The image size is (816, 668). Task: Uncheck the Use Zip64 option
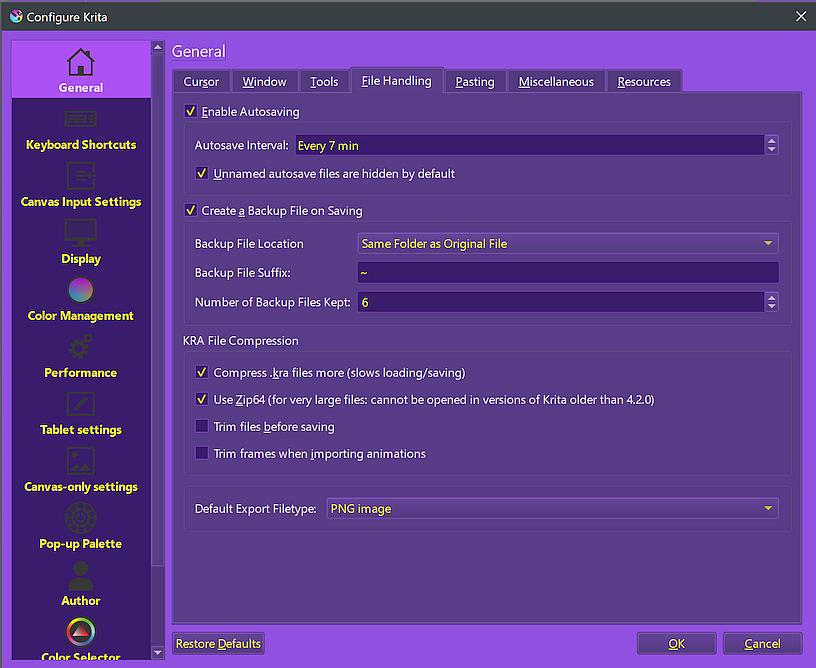202,399
